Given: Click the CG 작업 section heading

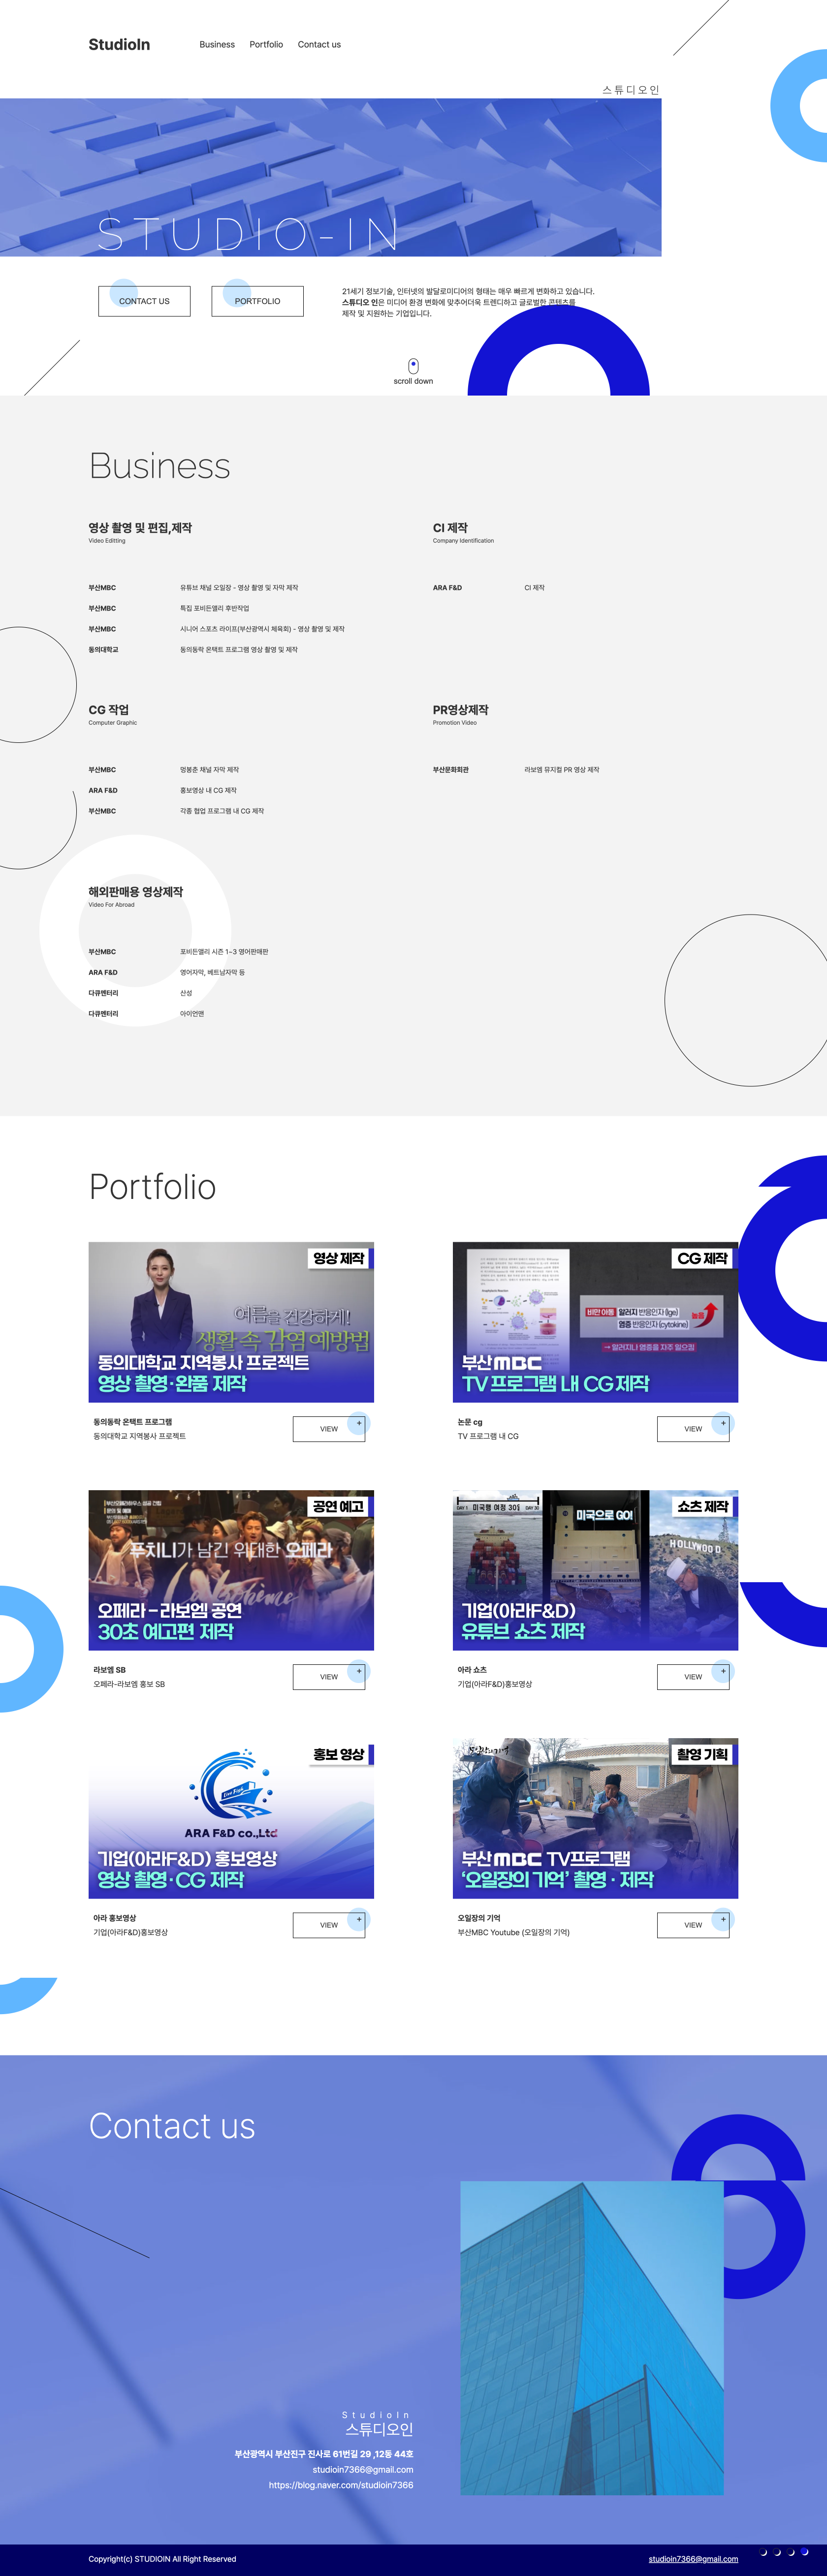Looking at the screenshot, I should click(108, 710).
